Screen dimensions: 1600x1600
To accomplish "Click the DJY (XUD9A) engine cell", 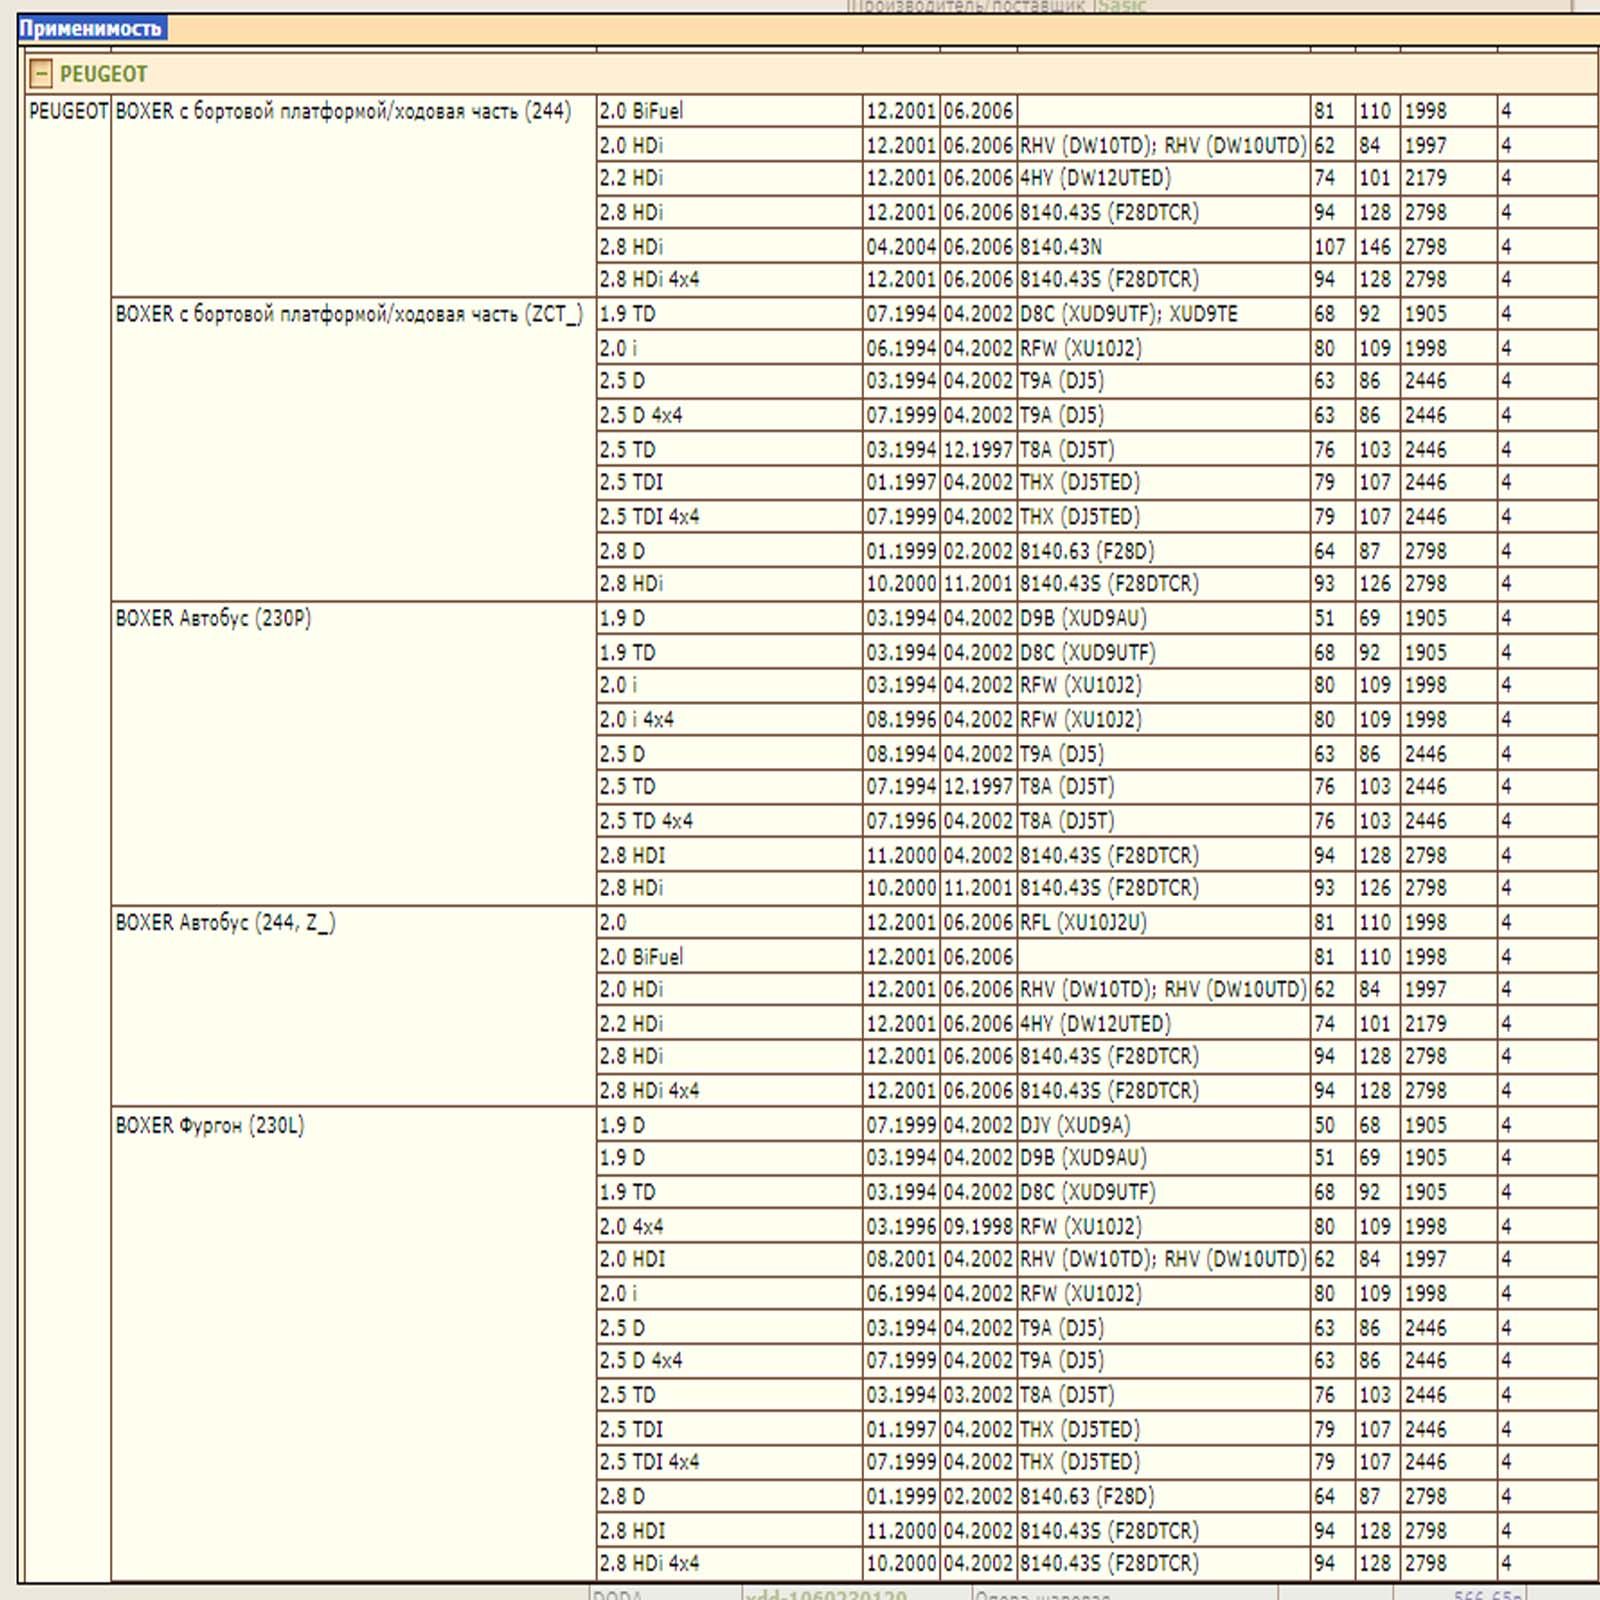I will tap(1164, 1125).
